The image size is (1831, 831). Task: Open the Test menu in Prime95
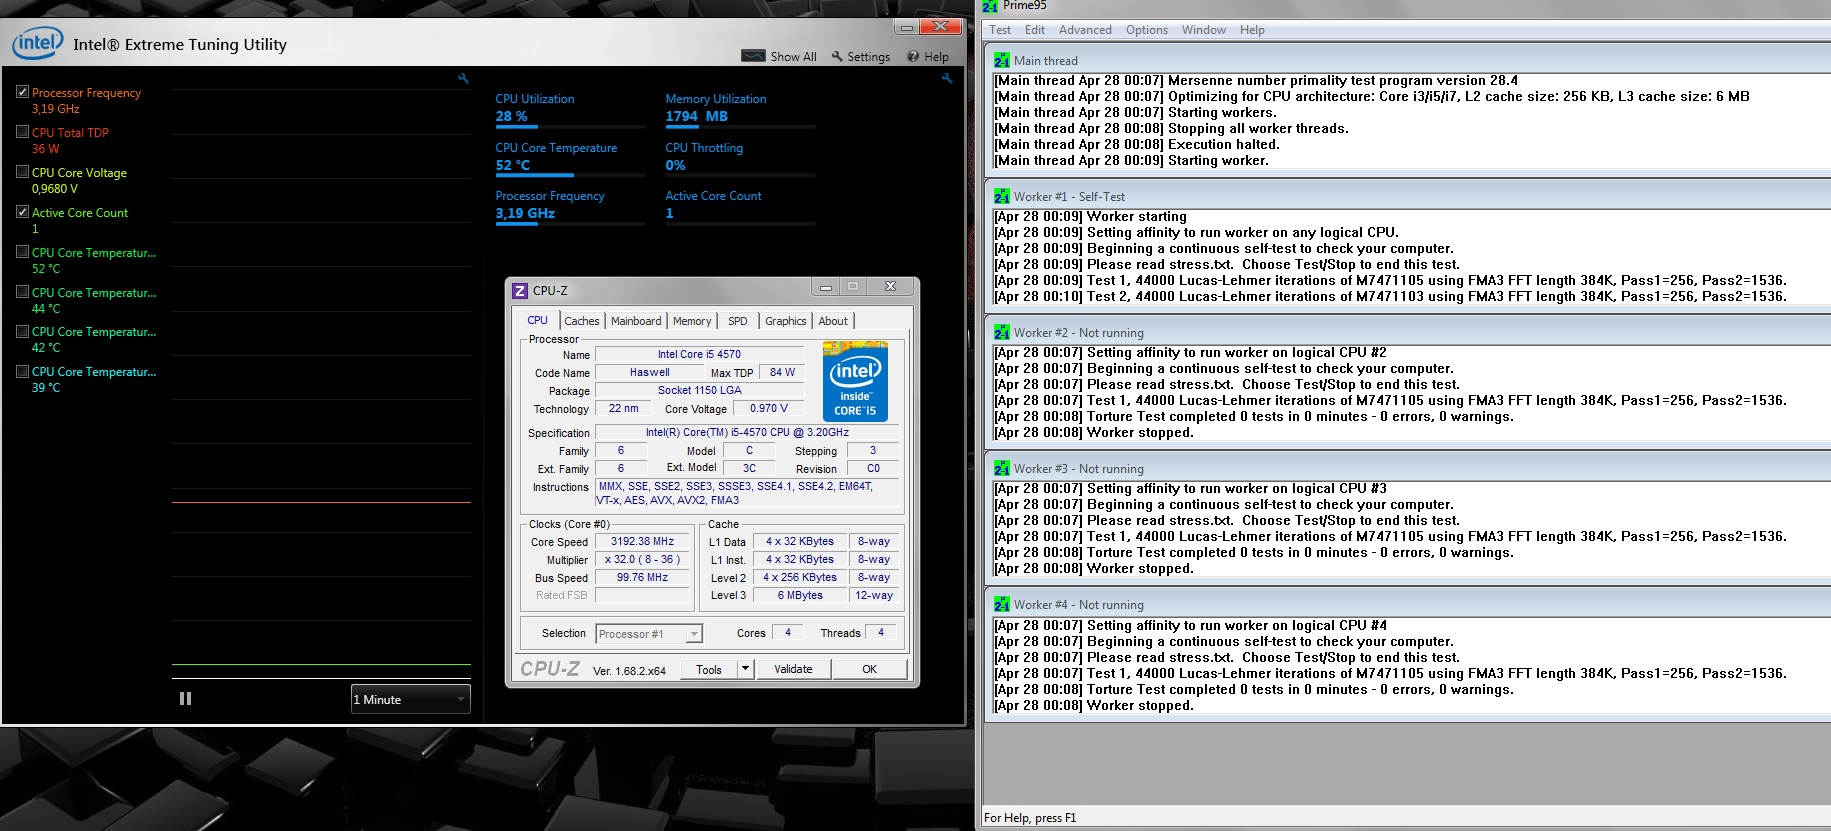click(1000, 30)
